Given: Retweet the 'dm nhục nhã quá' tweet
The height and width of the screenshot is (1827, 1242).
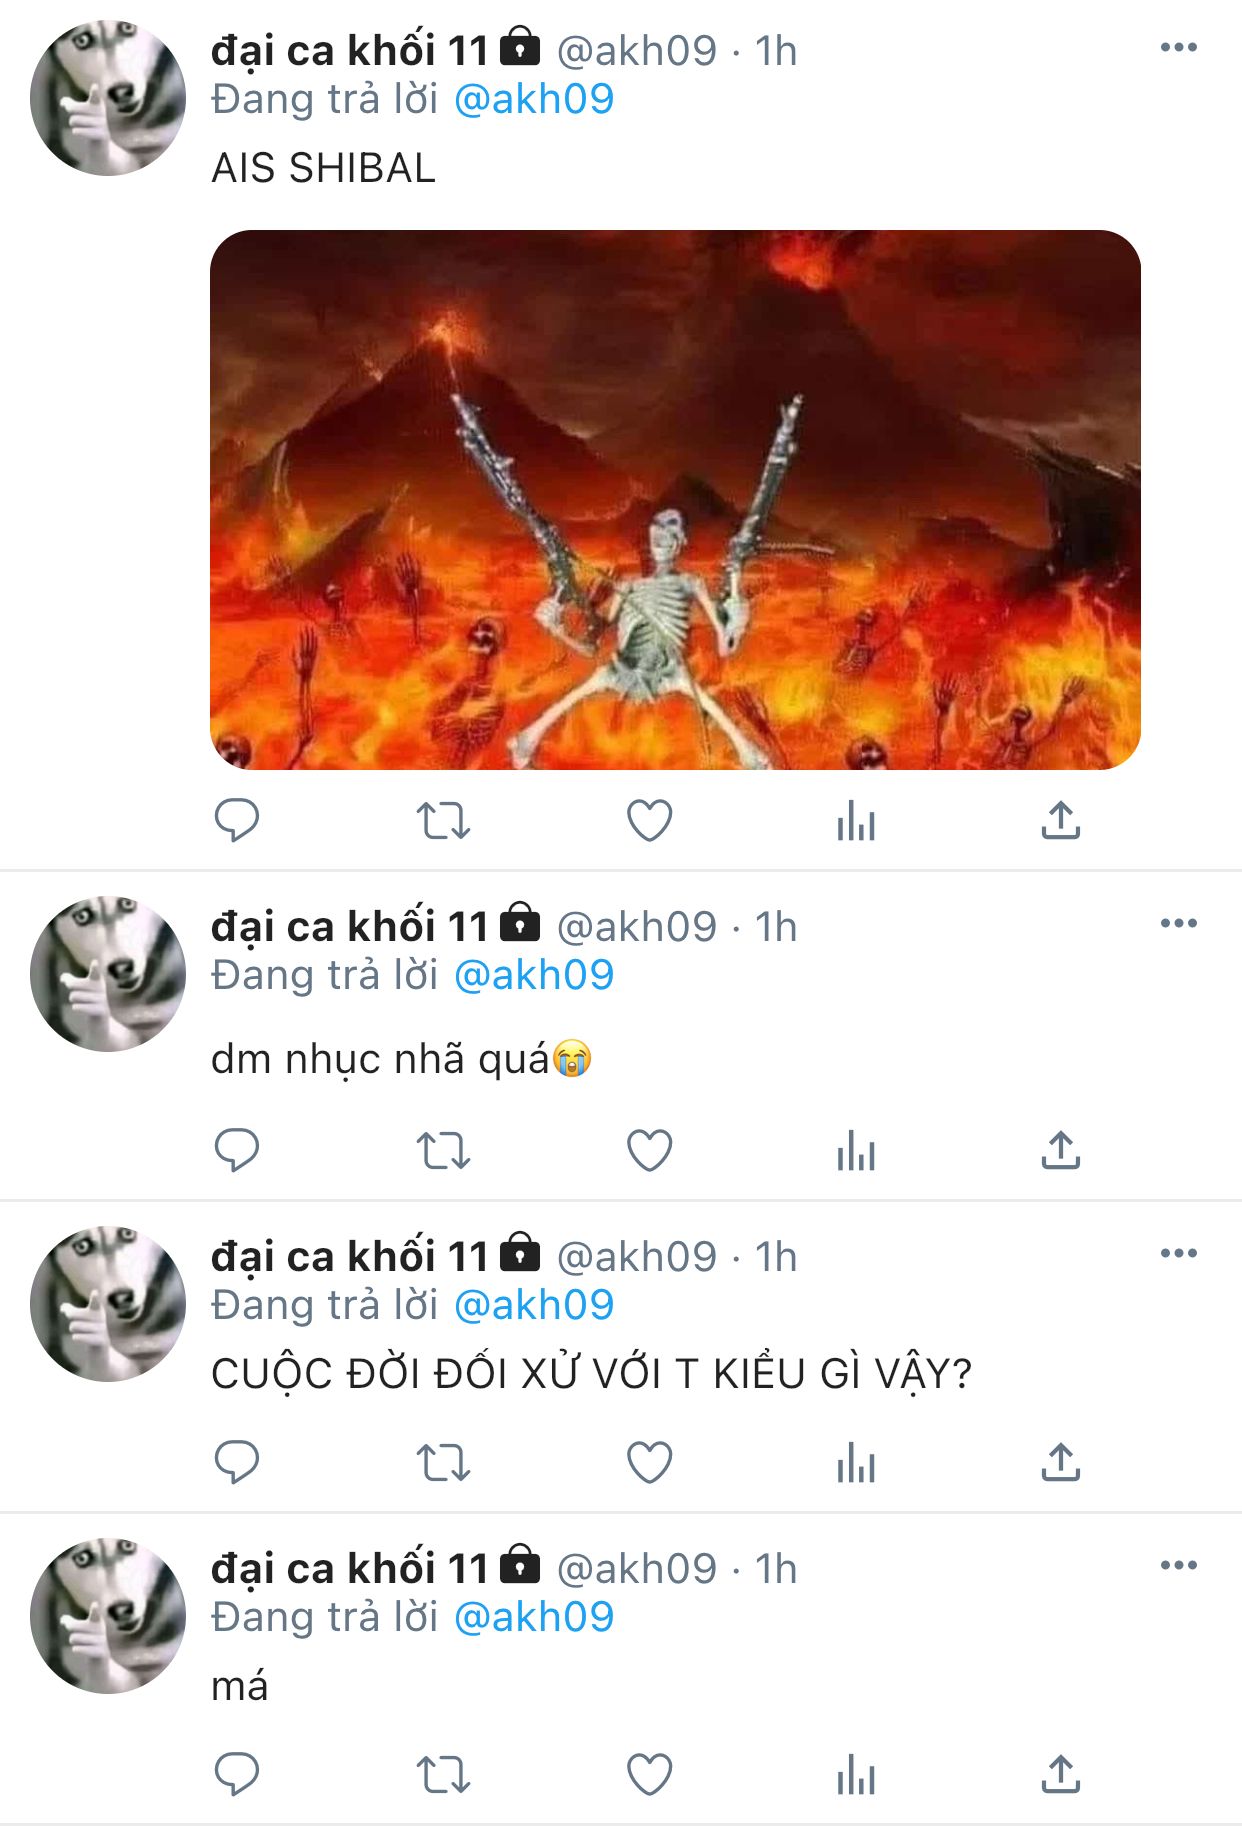Looking at the screenshot, I should click(443, 1151).
